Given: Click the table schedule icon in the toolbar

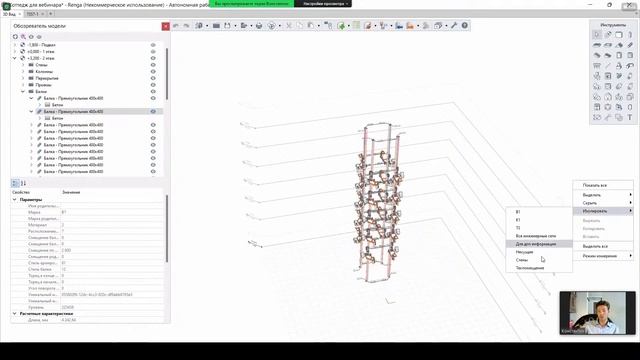Looking at the screenshot, I should [356, 26].
